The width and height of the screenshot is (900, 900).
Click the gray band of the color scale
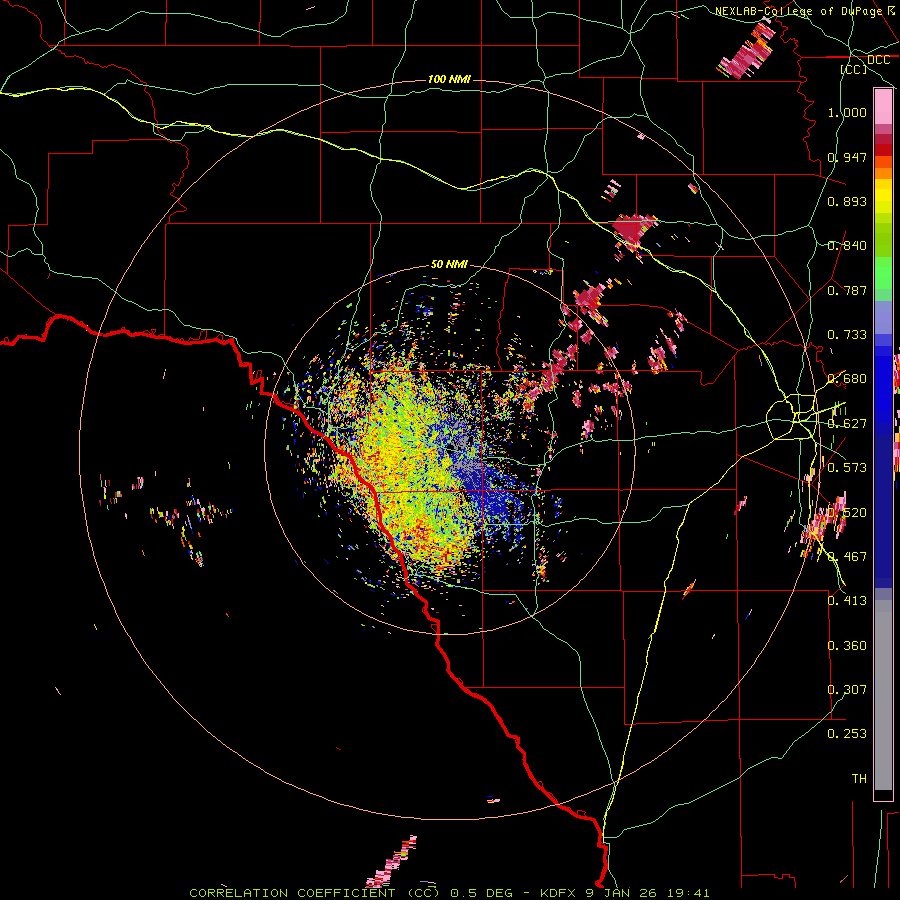point(883,695)
